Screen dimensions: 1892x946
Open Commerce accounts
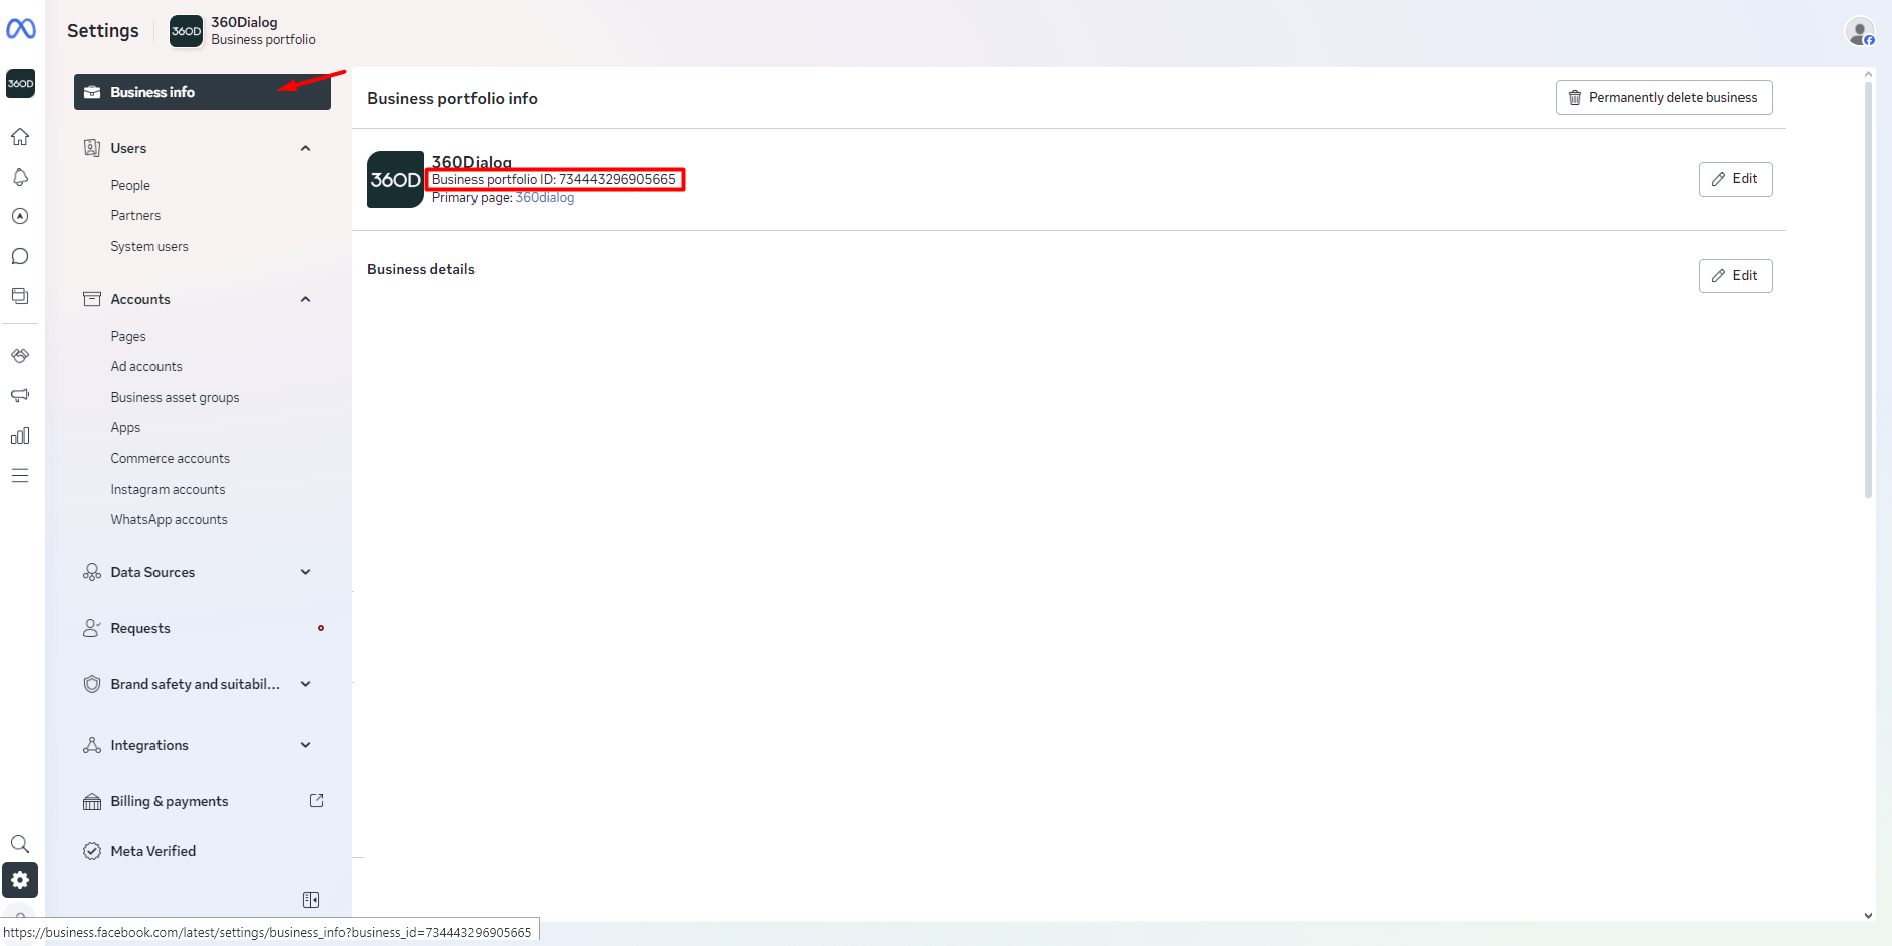pyautogui.click(x=170, y=458)
